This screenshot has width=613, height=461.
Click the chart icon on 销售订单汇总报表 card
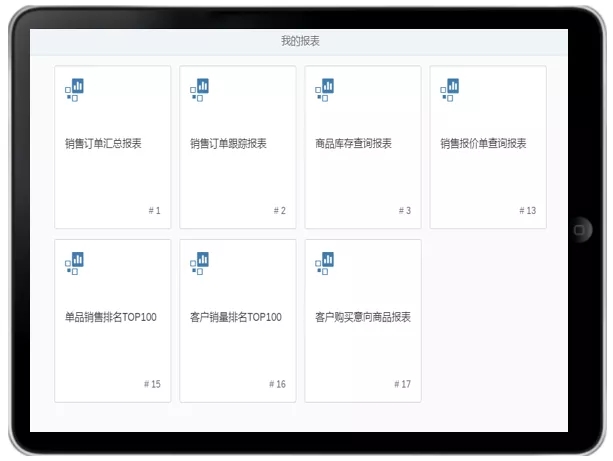(x=74, y=90)
